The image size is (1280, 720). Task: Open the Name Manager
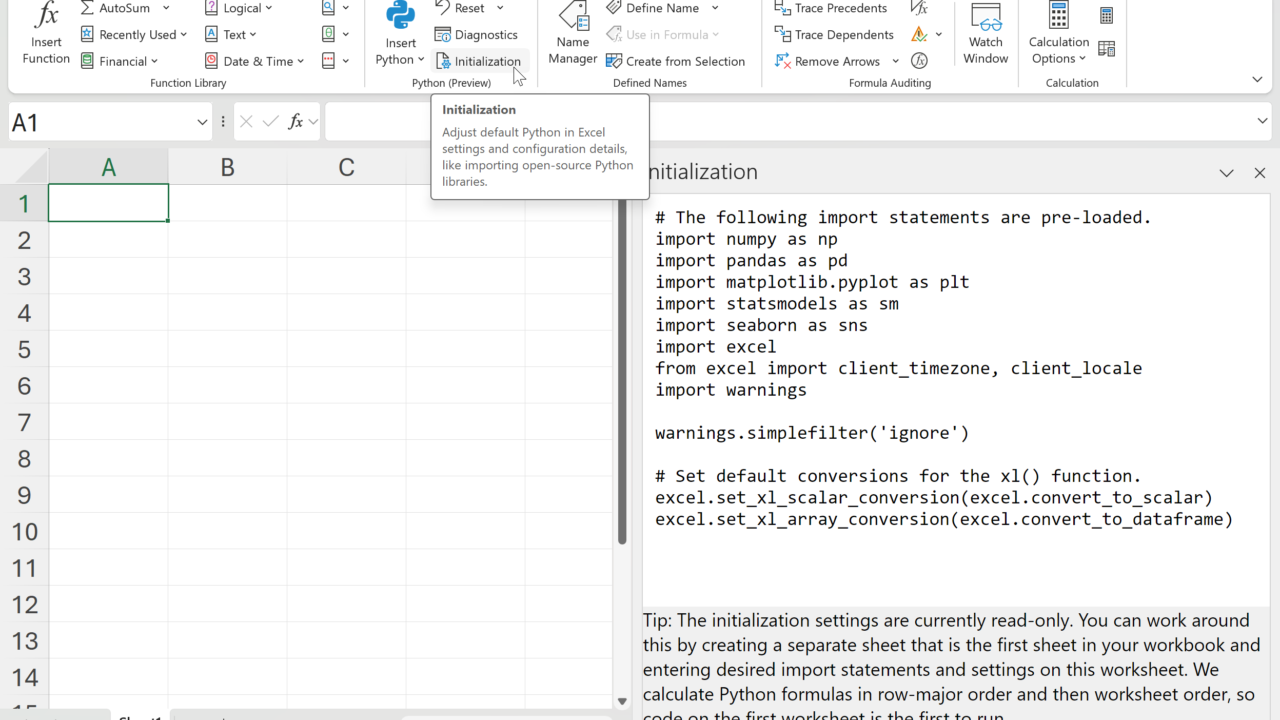573,35
